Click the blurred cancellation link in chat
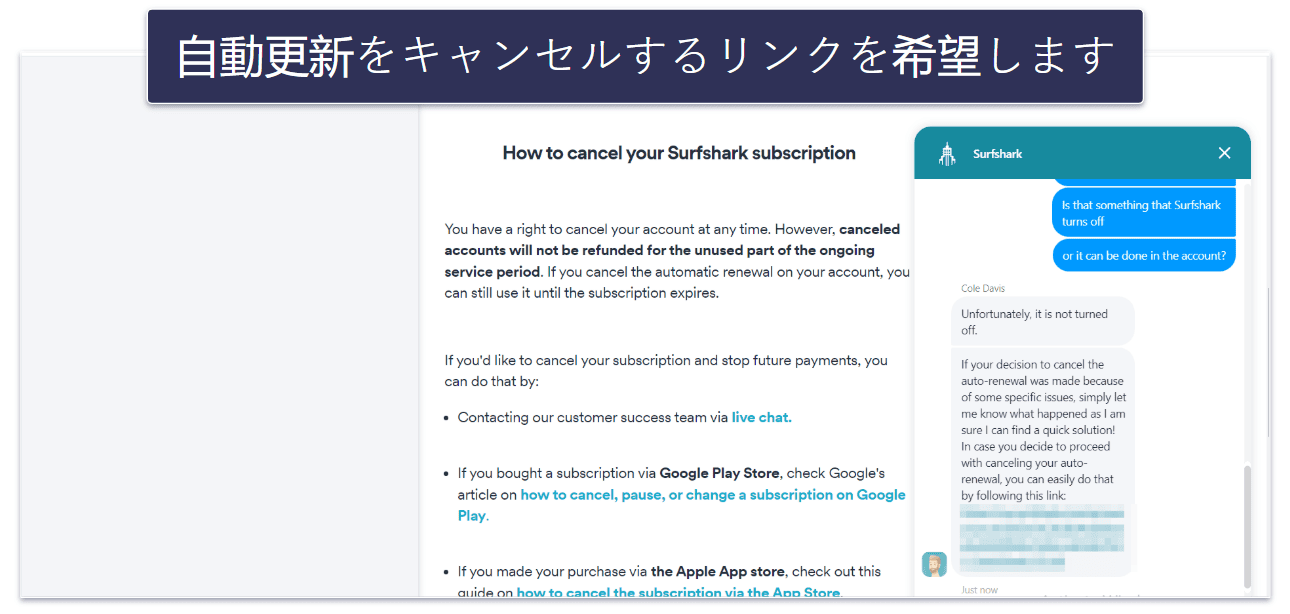 (x=1041, y=538)
